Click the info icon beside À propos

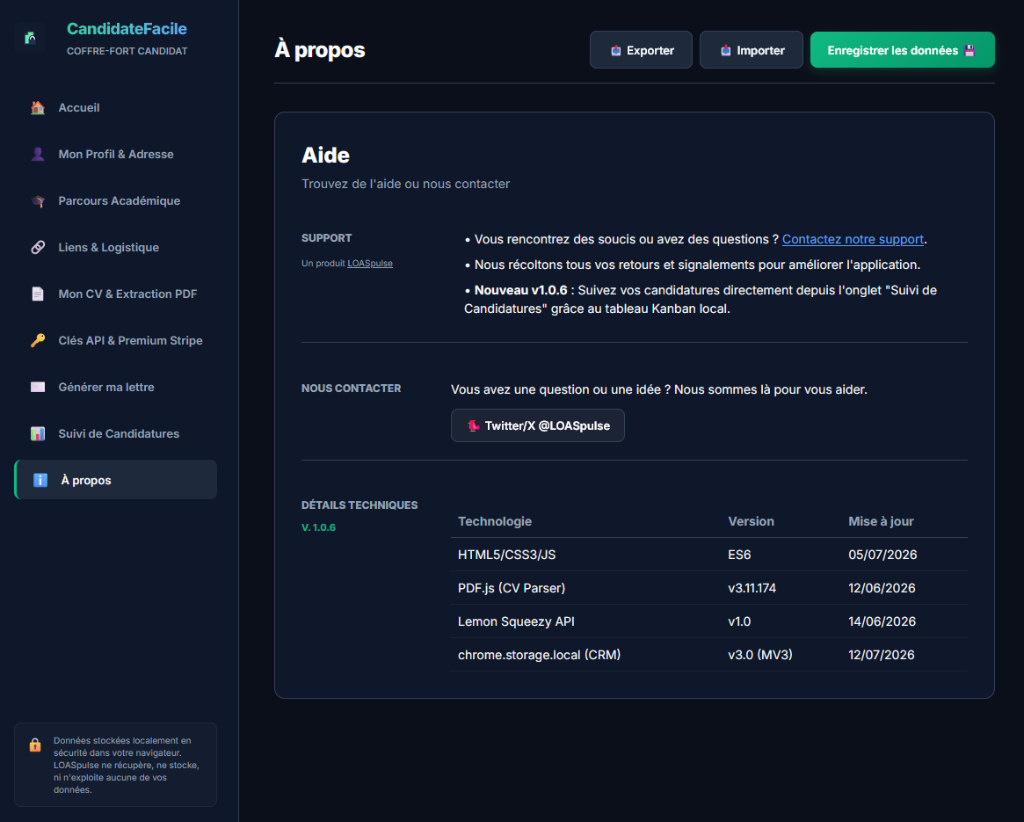(40, 480)
